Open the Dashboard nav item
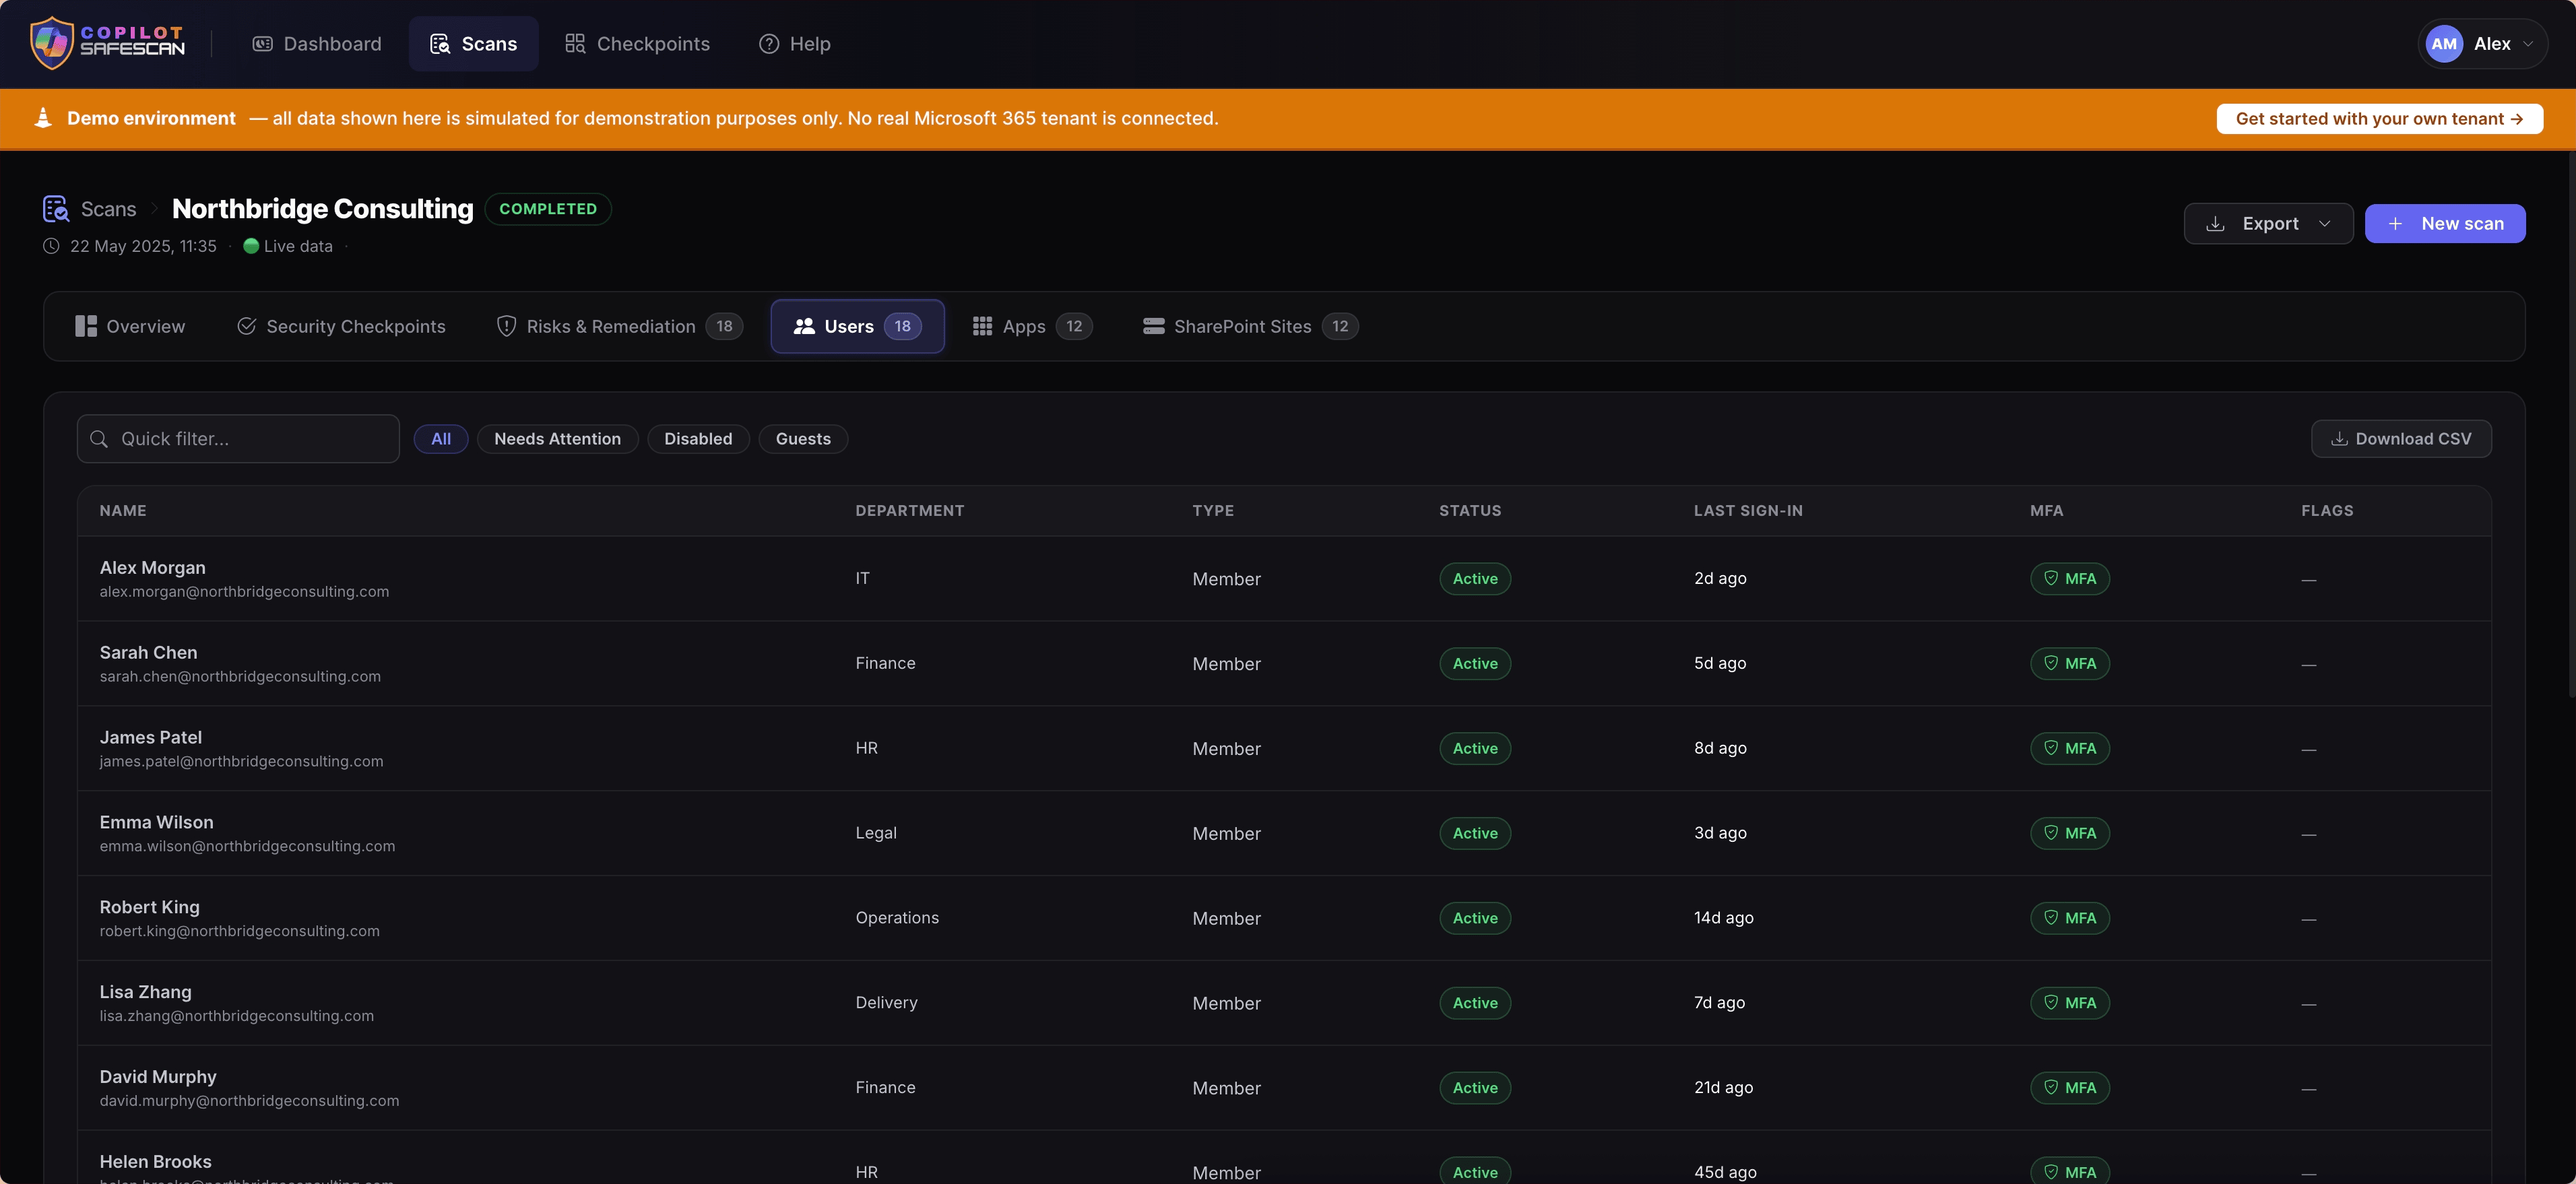 (x=317, y=44)
